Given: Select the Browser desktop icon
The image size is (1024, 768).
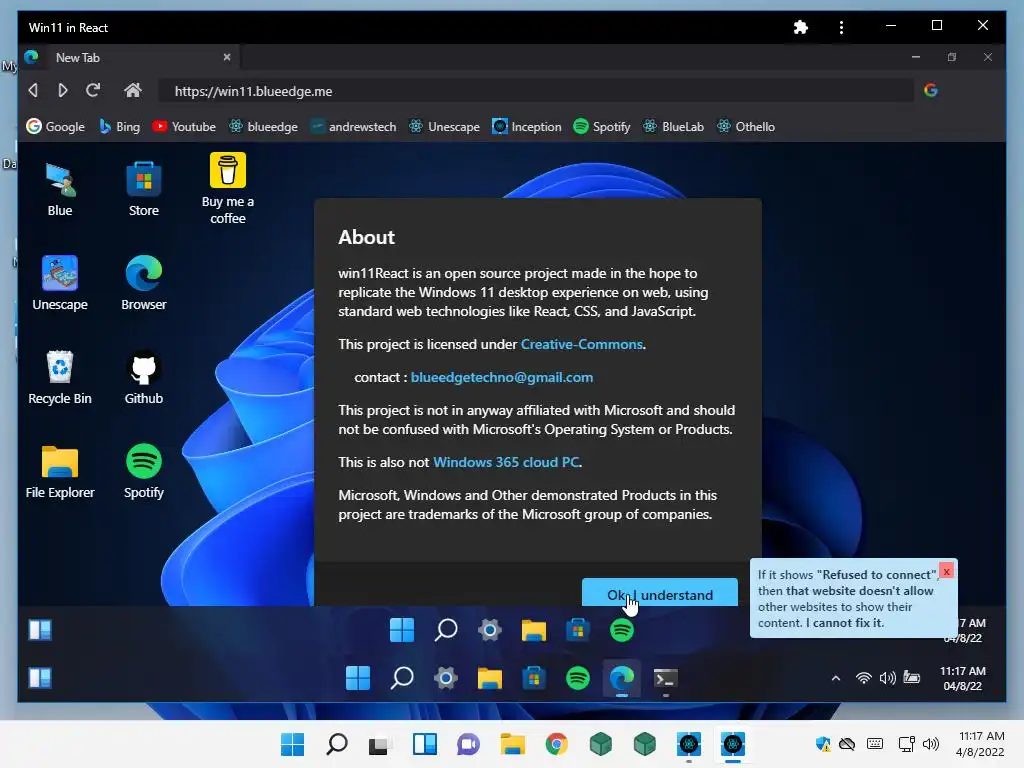Looking at the screenshot, I should [x=144, y=283].
